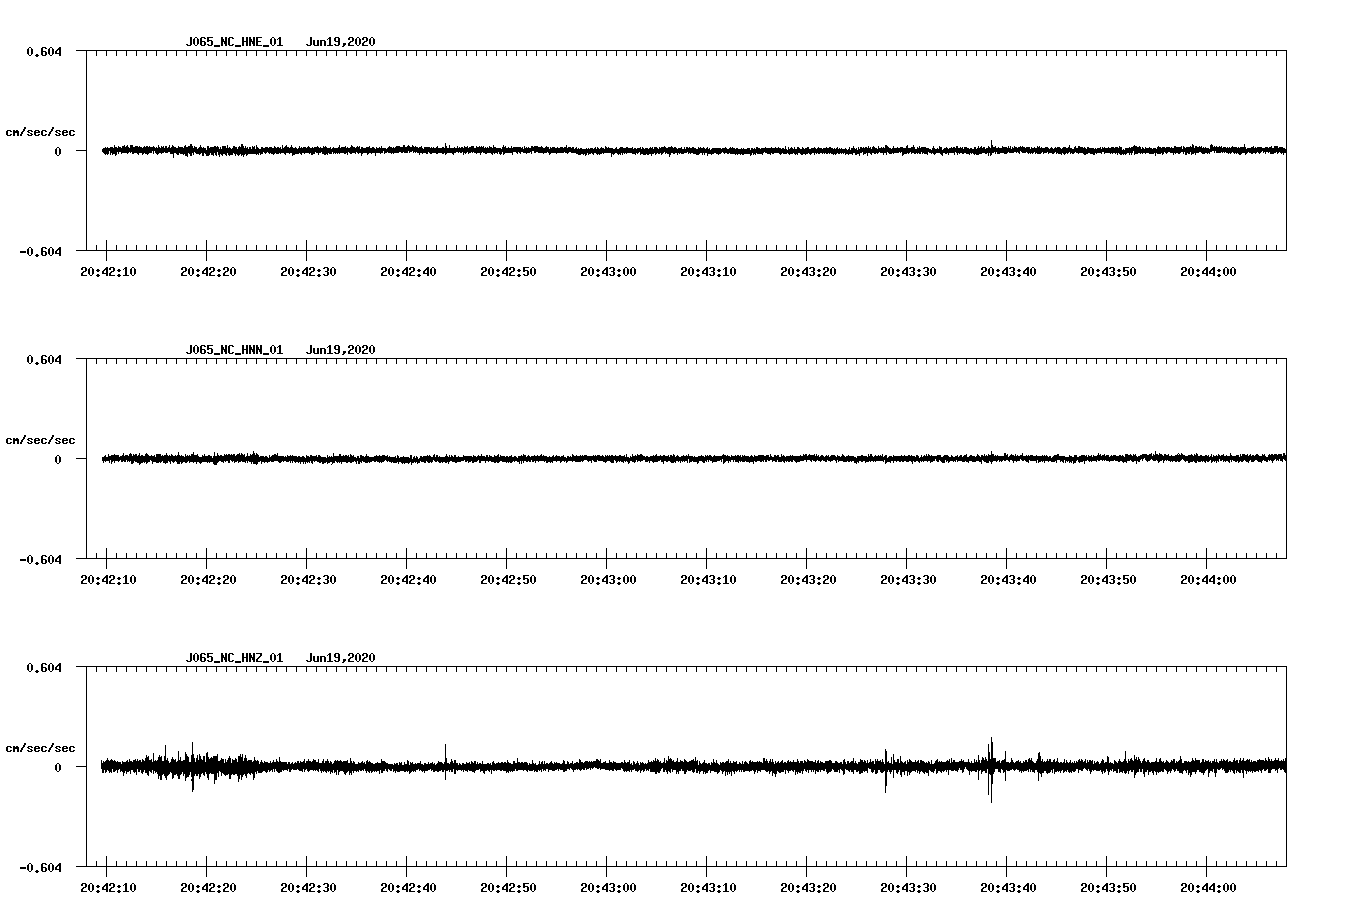
Task: Click the zero baseline label on HNZ axis
Action: pyautogui.click(x=58, y=767)
